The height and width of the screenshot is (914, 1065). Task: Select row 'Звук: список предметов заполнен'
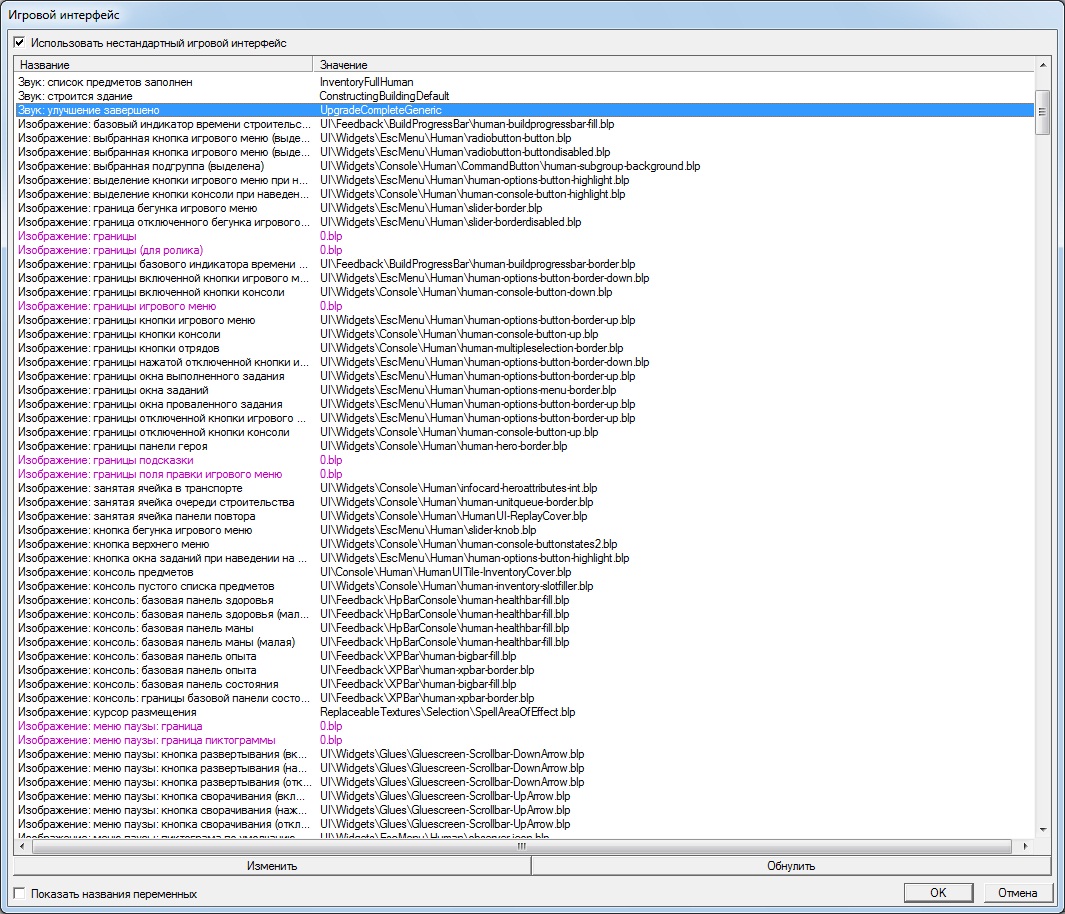pyautogui.click(x=524, y=82)
